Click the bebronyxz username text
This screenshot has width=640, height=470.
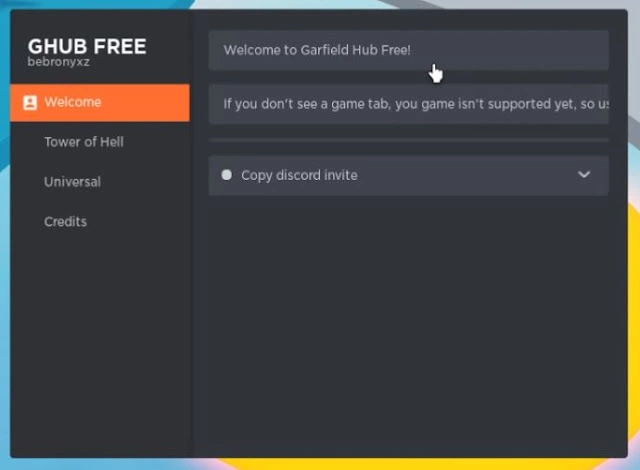[59, 62]
